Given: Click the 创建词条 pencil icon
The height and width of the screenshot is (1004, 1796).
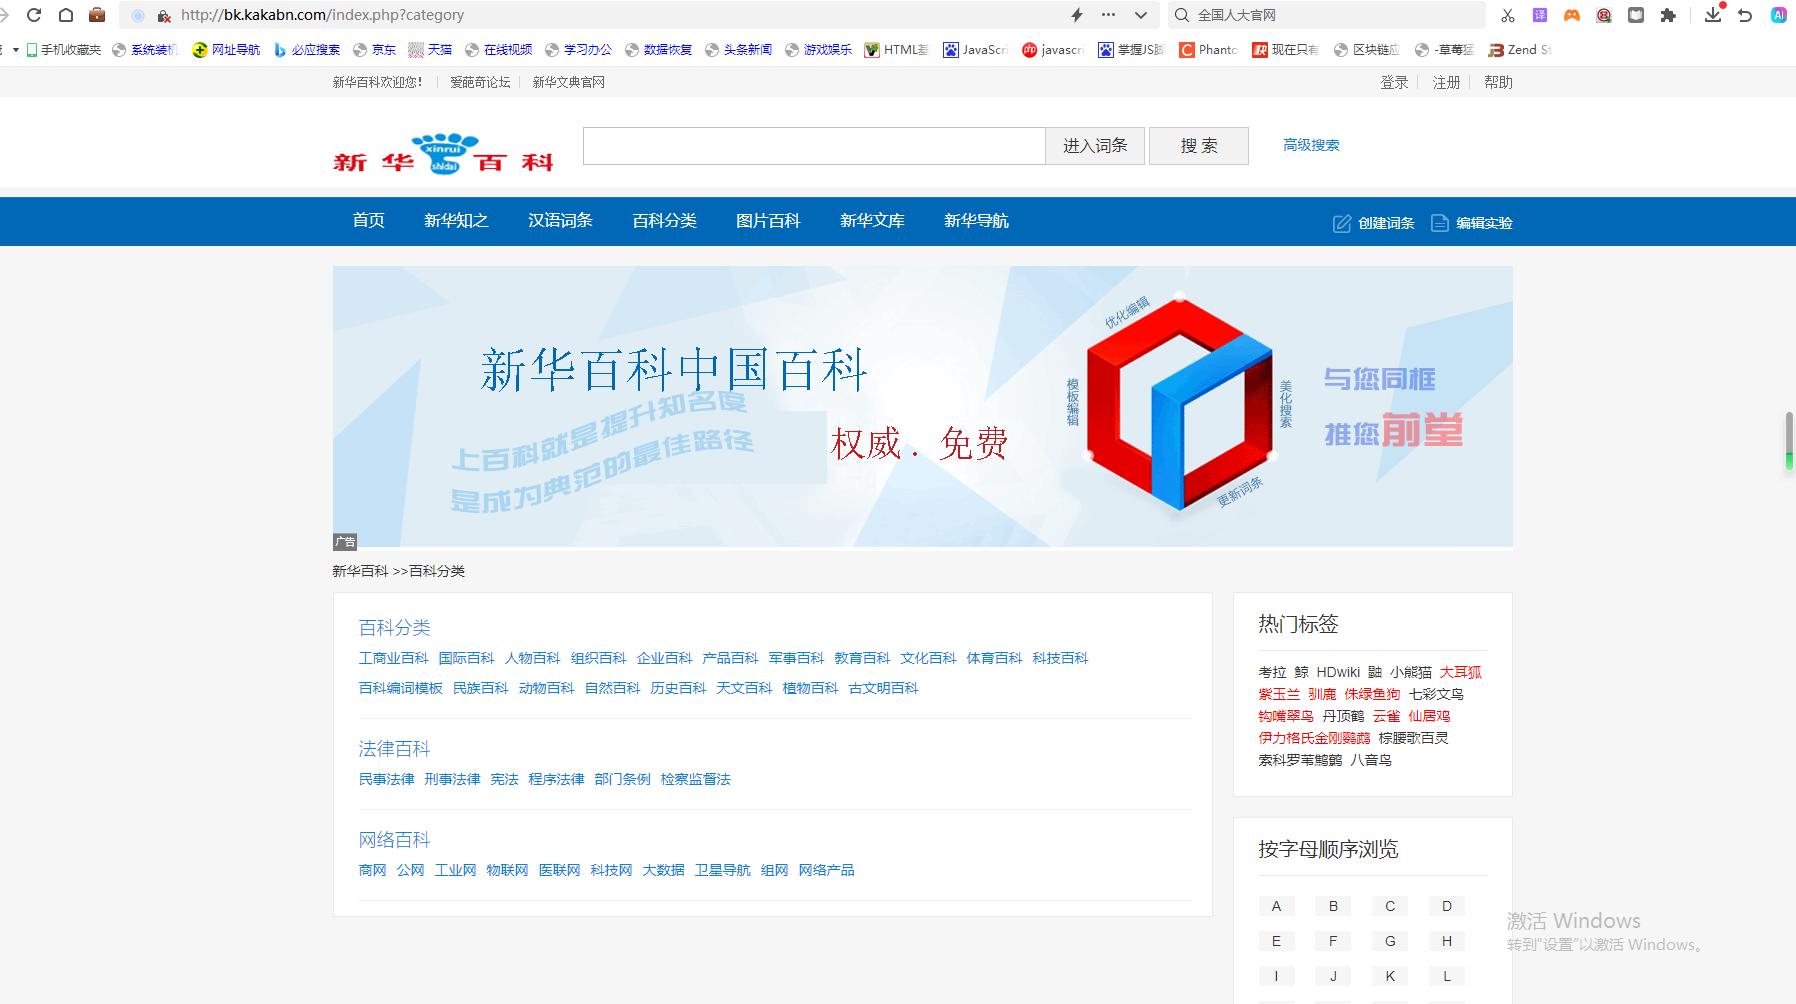Looking at the screenshot, I should click(1342, 223).
